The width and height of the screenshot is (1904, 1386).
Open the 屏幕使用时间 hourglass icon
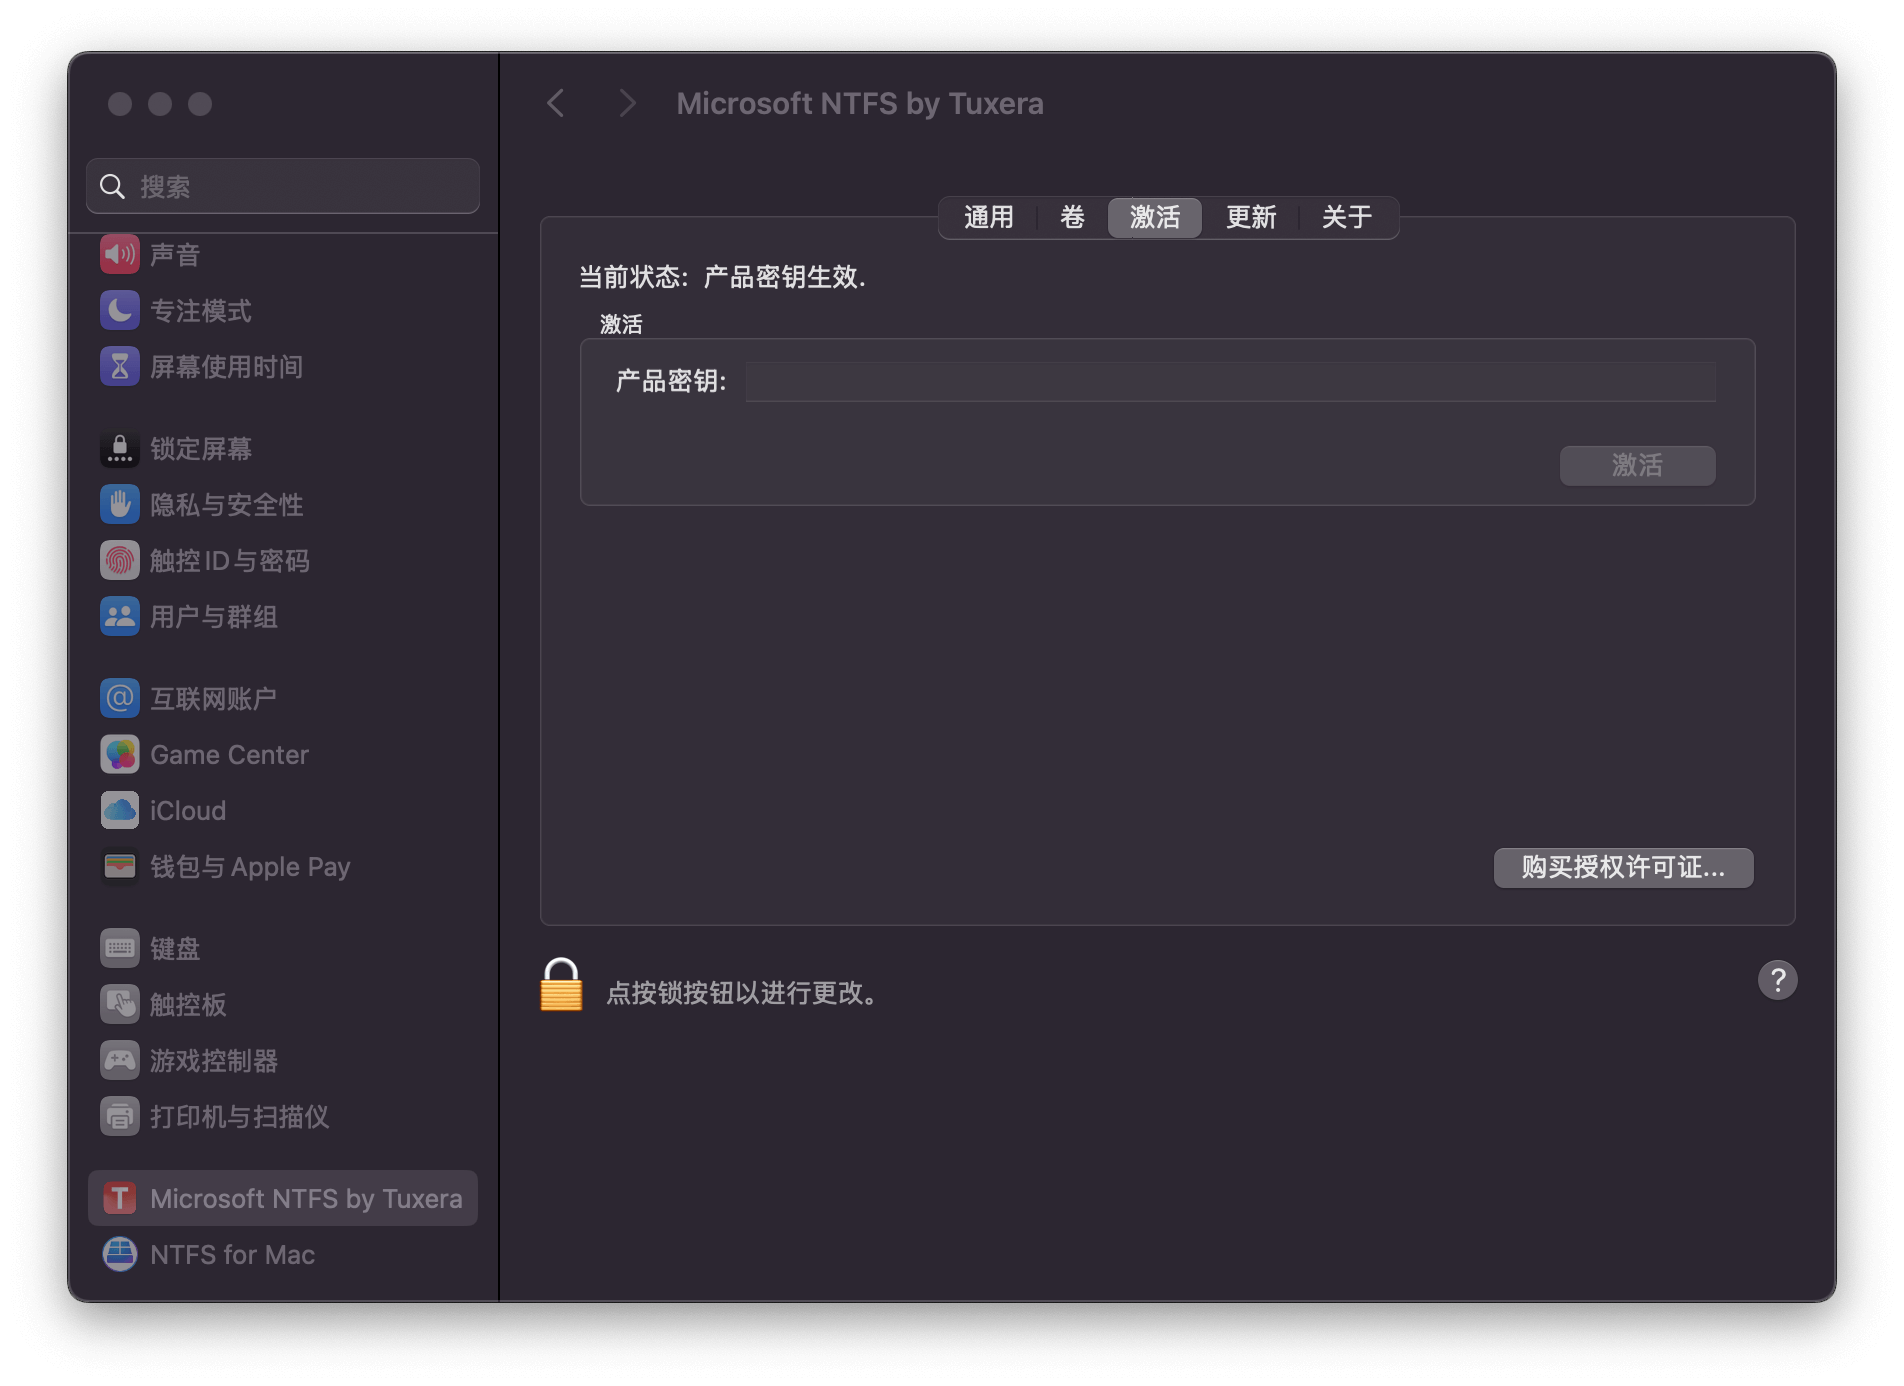click(x=120, y=366)
